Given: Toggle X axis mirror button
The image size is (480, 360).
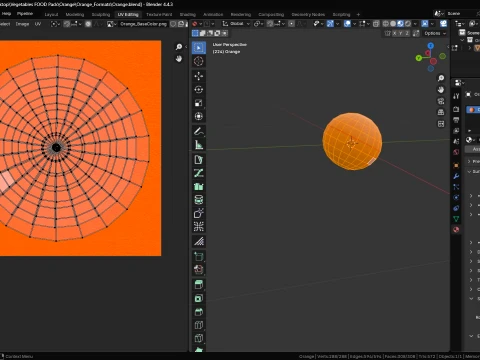Looking at the screenshot, I should (395, 33).
